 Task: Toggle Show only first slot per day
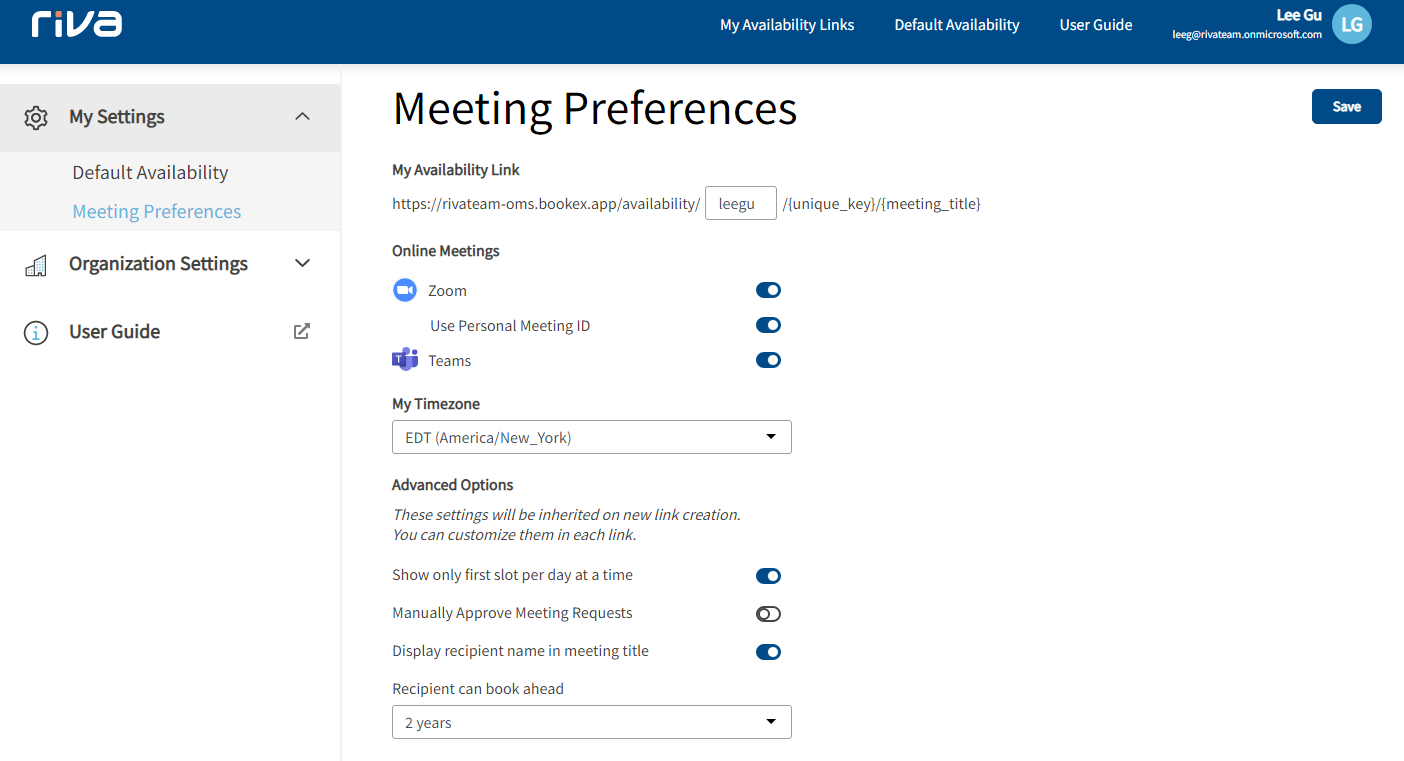[768, 576]
